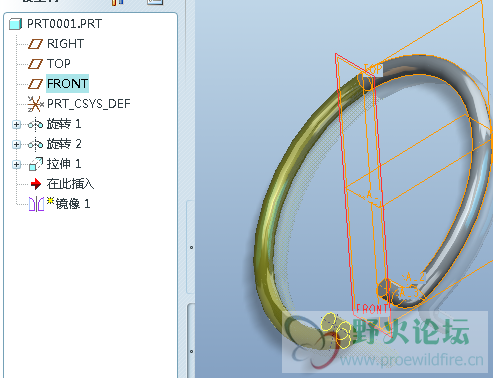Click the TOP plane label in viewport
Screen dimensions: 493x378
[373, 69]
